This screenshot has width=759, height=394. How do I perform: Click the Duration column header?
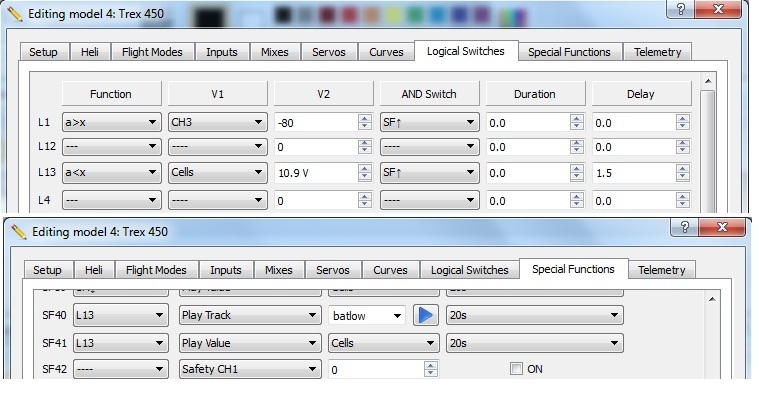(535, 94)
